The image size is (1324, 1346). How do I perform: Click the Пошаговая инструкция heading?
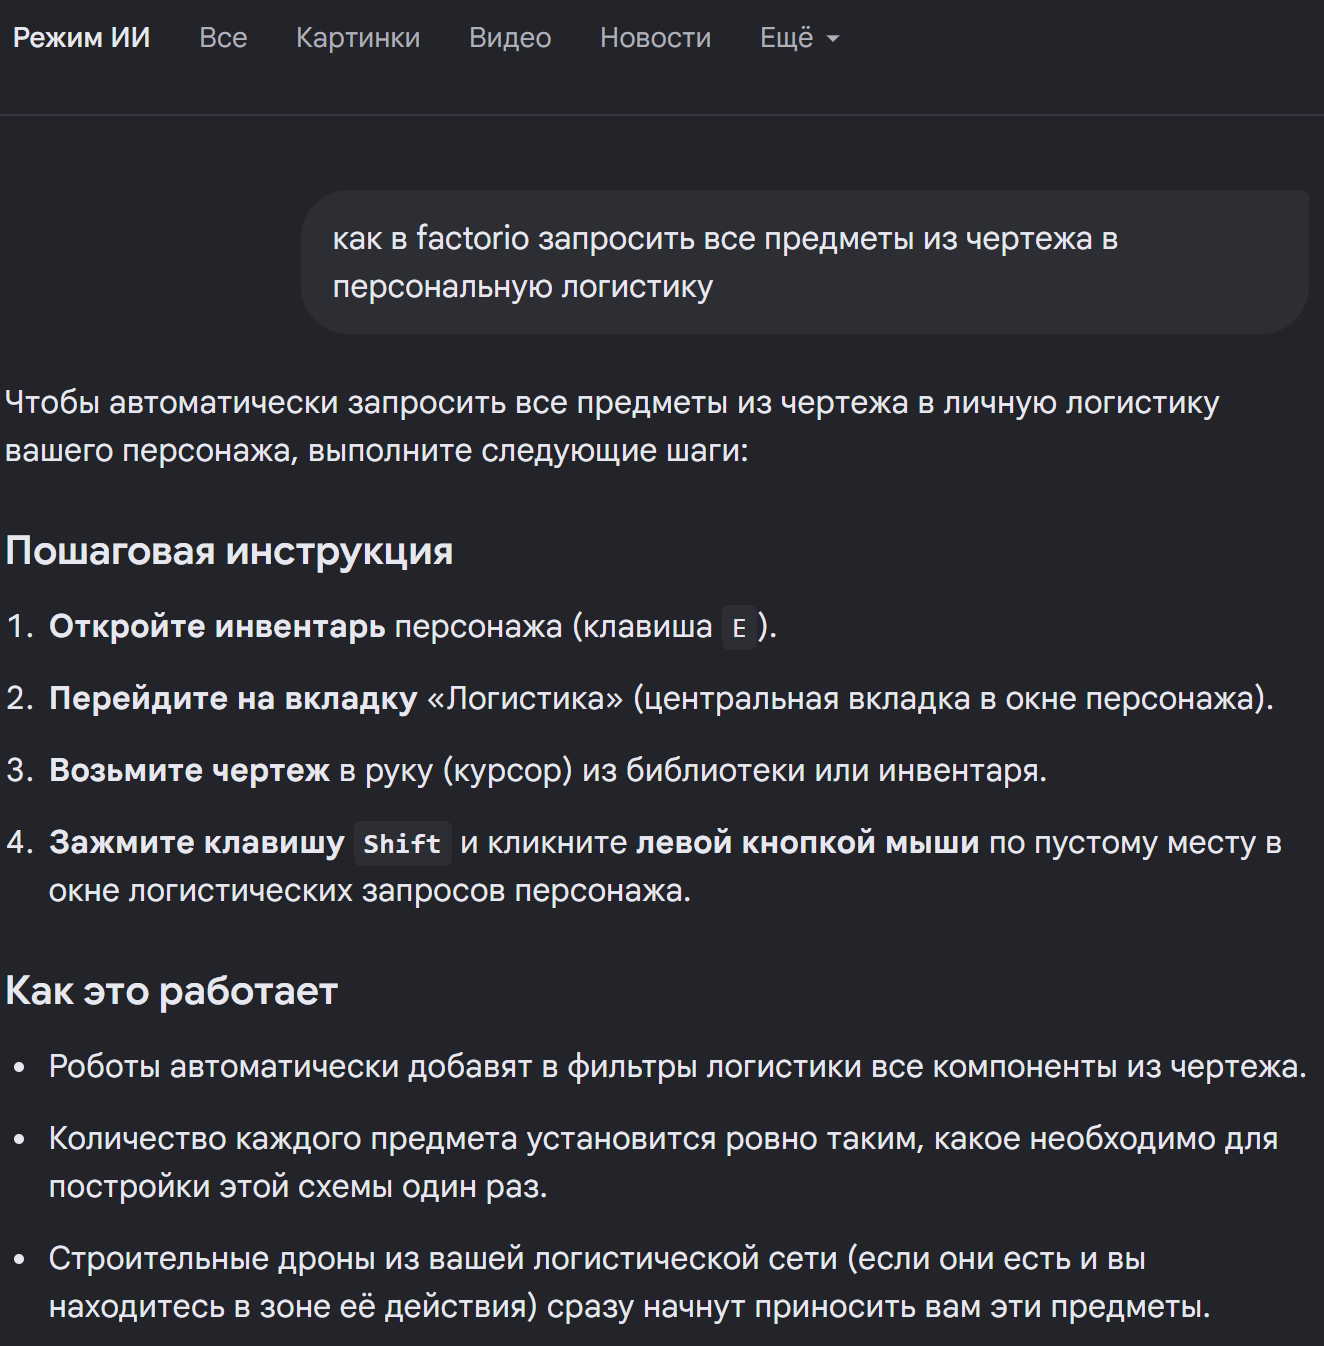[229, 551]
